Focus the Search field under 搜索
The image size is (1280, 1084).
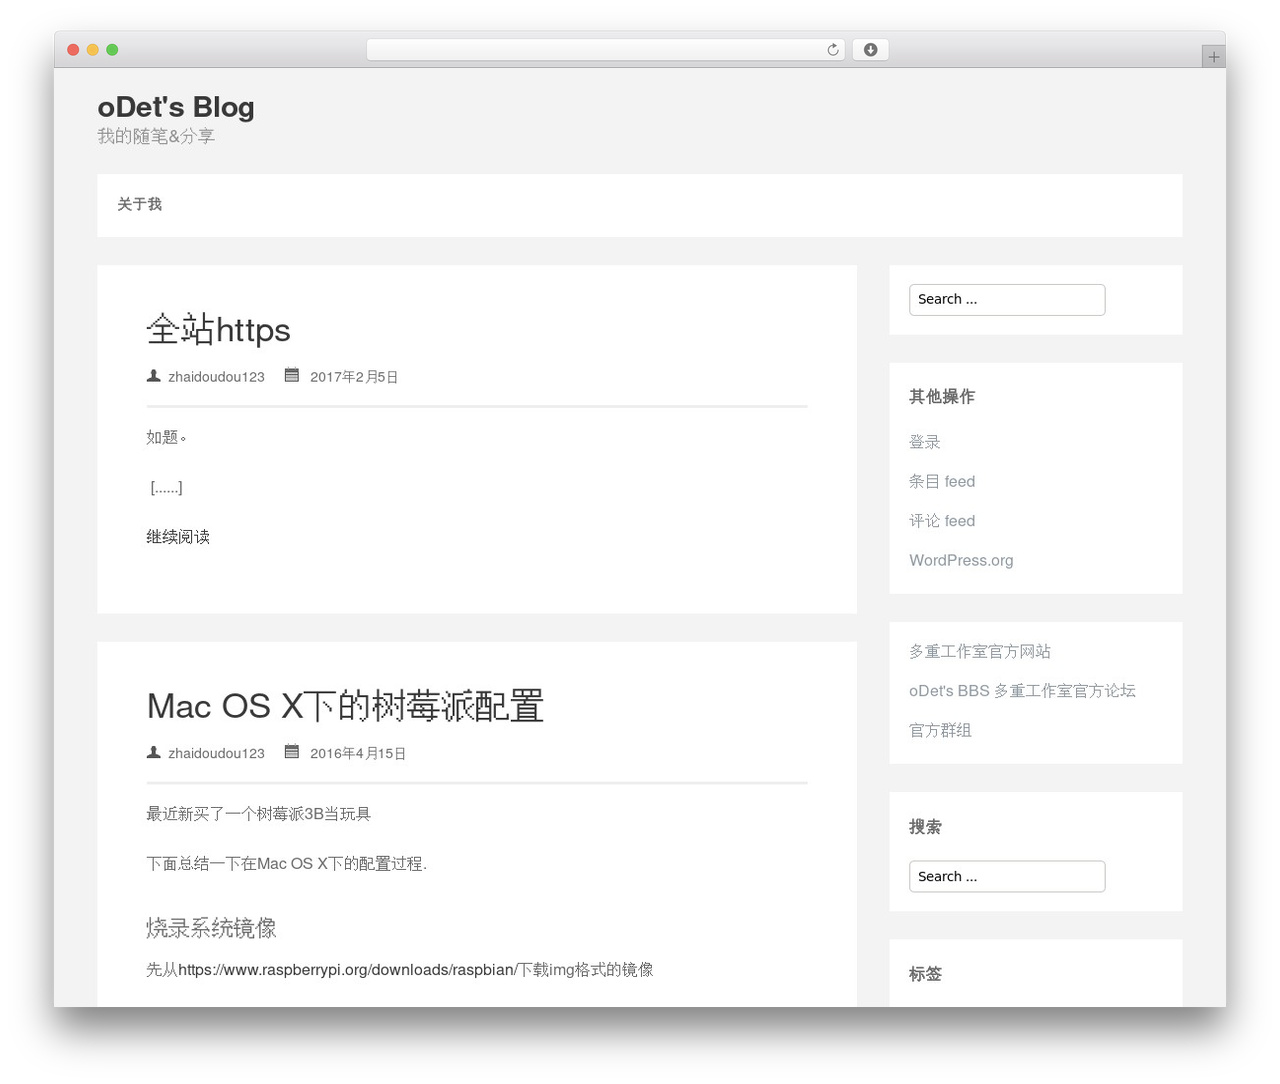(x=1007, y=876)
